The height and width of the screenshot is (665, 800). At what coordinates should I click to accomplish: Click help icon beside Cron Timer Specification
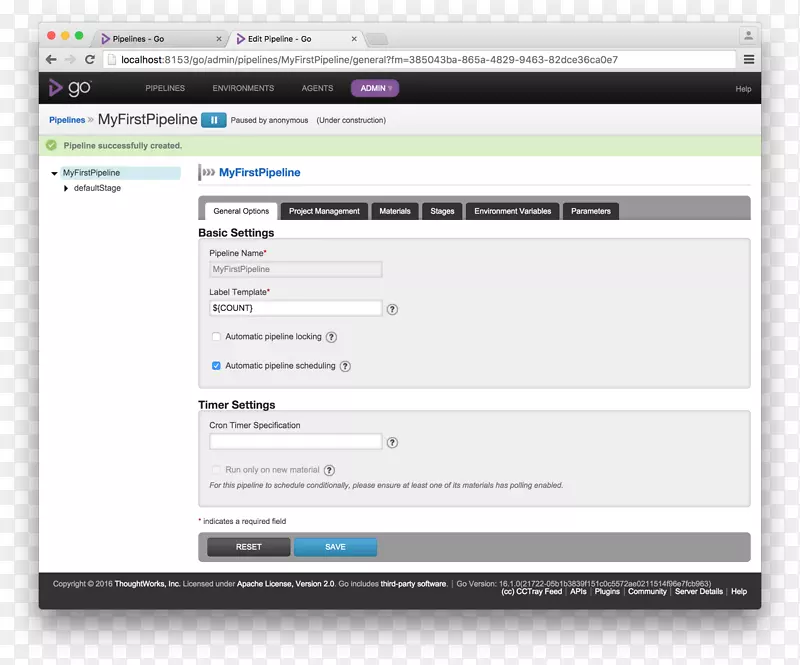point(392,443)
